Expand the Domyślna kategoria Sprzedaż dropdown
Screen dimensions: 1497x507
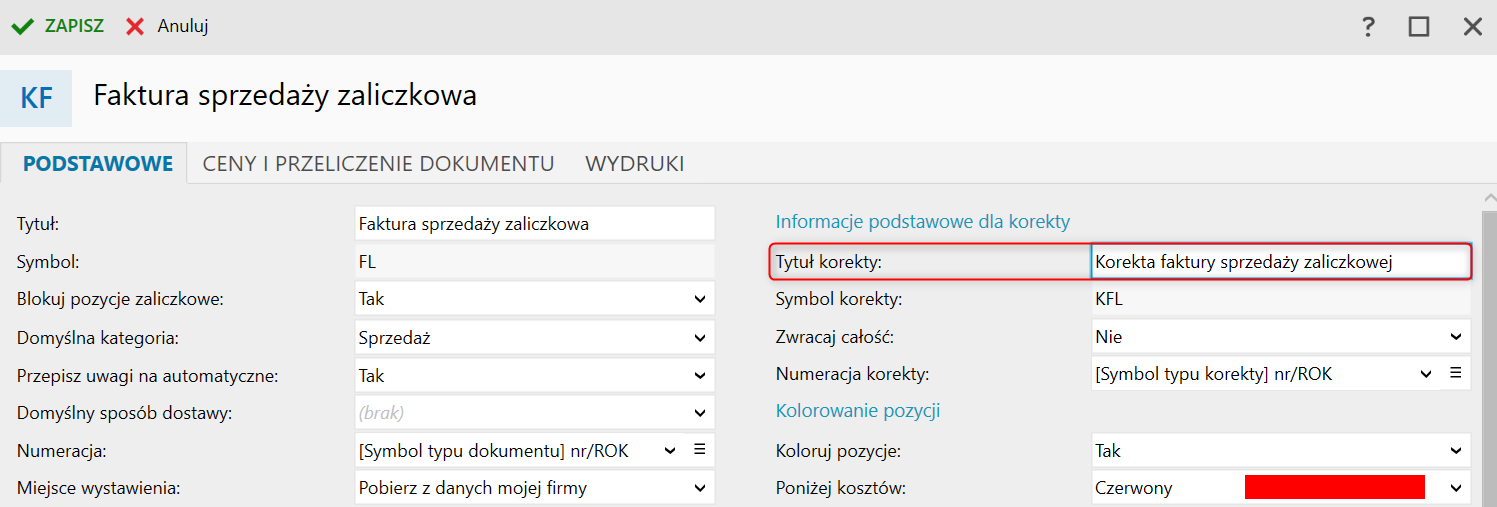point(535,338)
